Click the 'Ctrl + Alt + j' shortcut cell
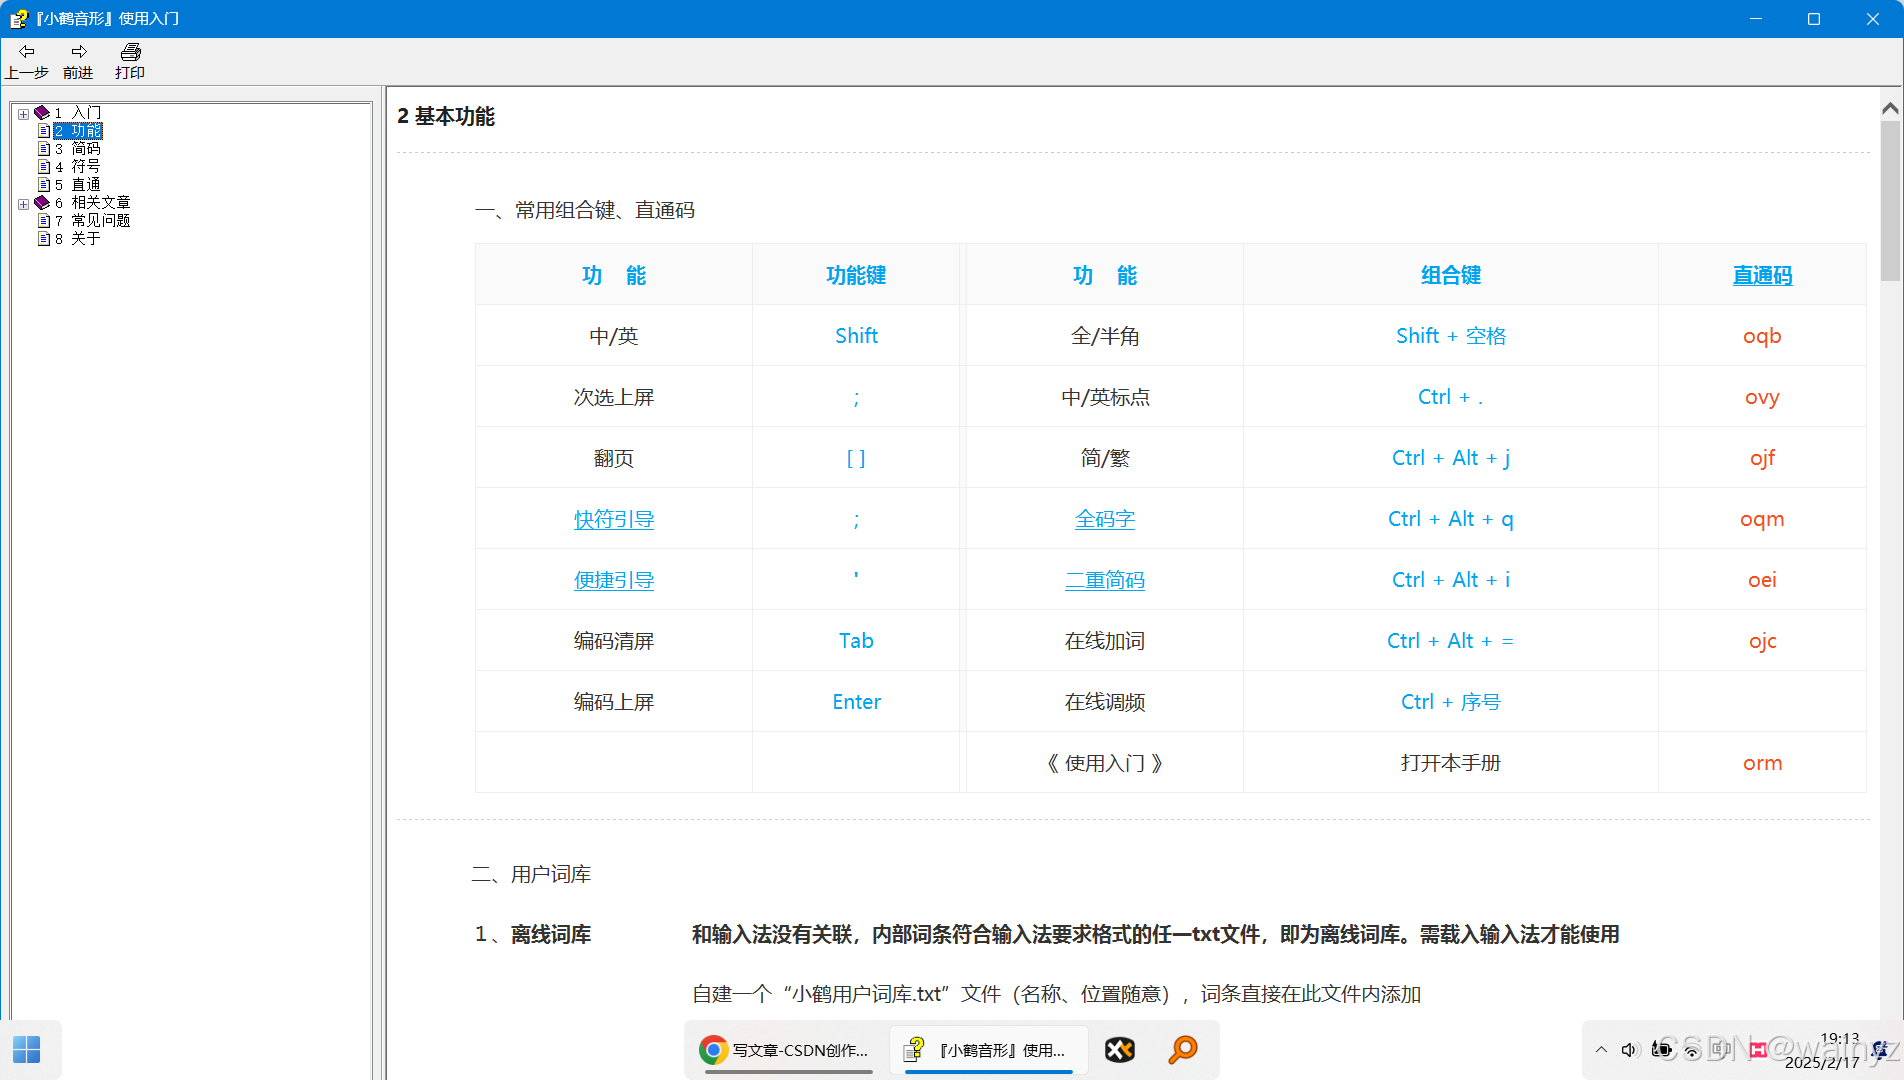1904x1080 pixels. tap(1451, 458)
